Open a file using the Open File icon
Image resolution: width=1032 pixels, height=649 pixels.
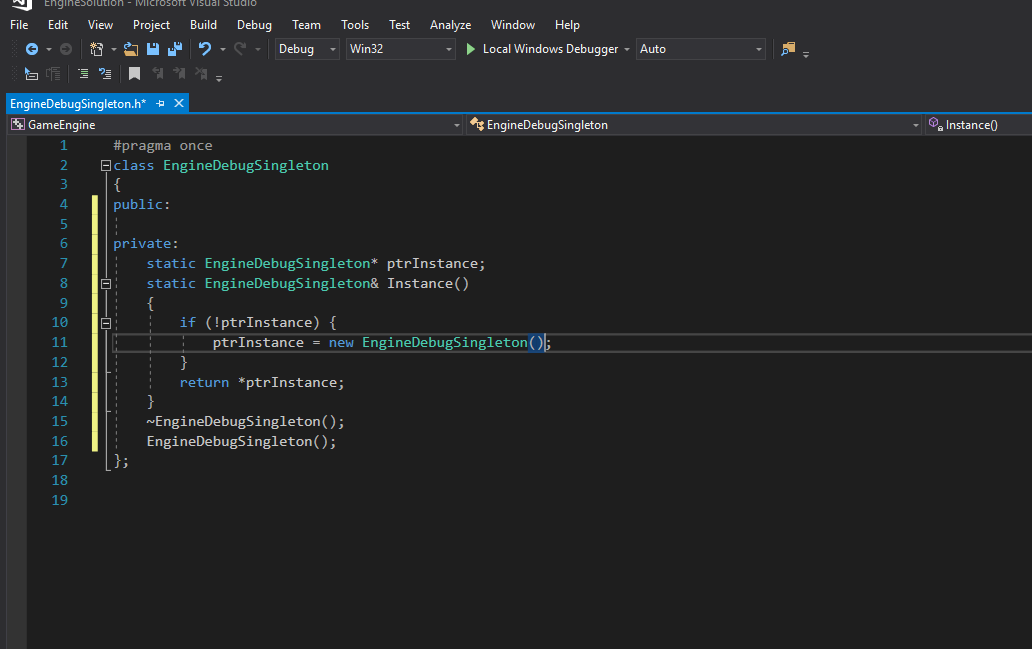pyautogui.click(x=130, y=48)
